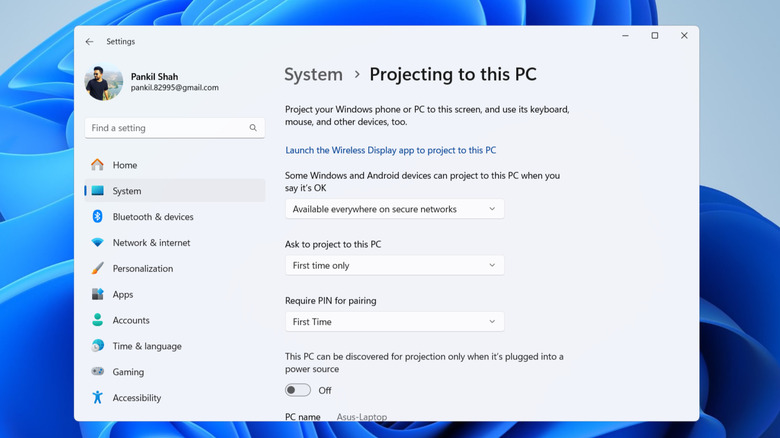
Task: Expand the 'First time only' dropdown
Action: click(394, 266)
